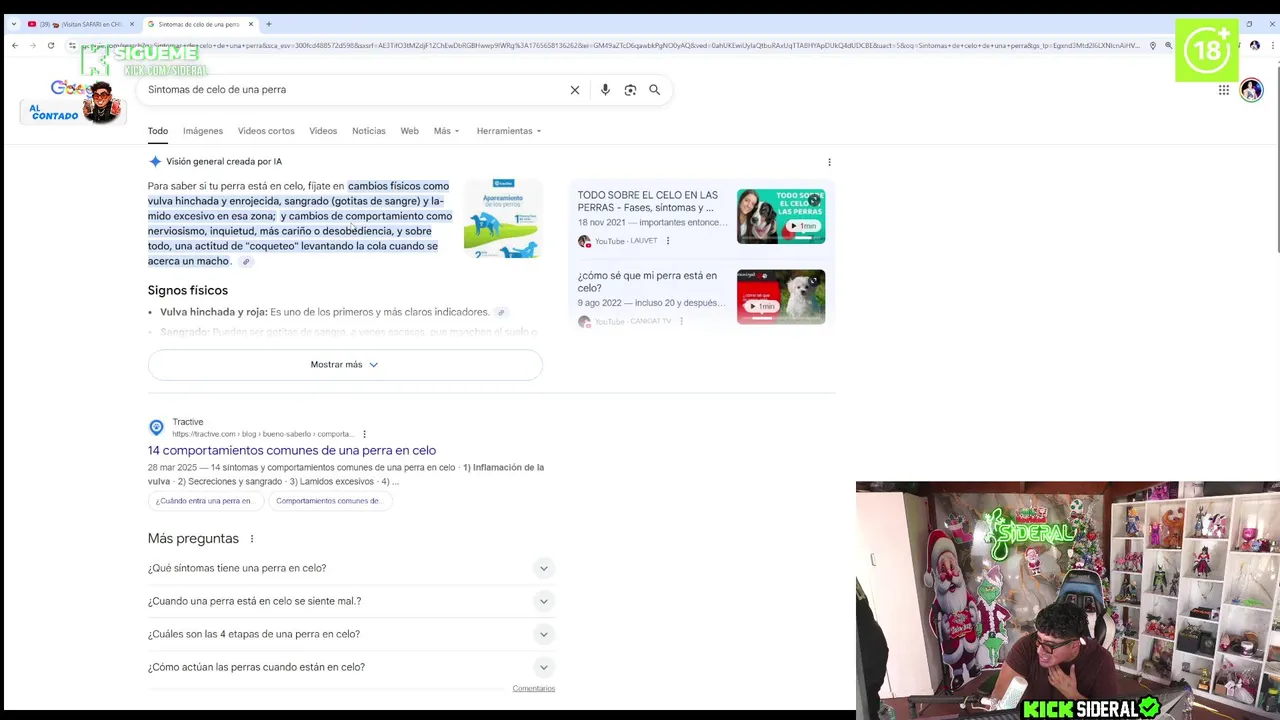This screenshot has height=720, width=1280.
Task: Play the white puppy video thumbnail
Action: [781, 297]
